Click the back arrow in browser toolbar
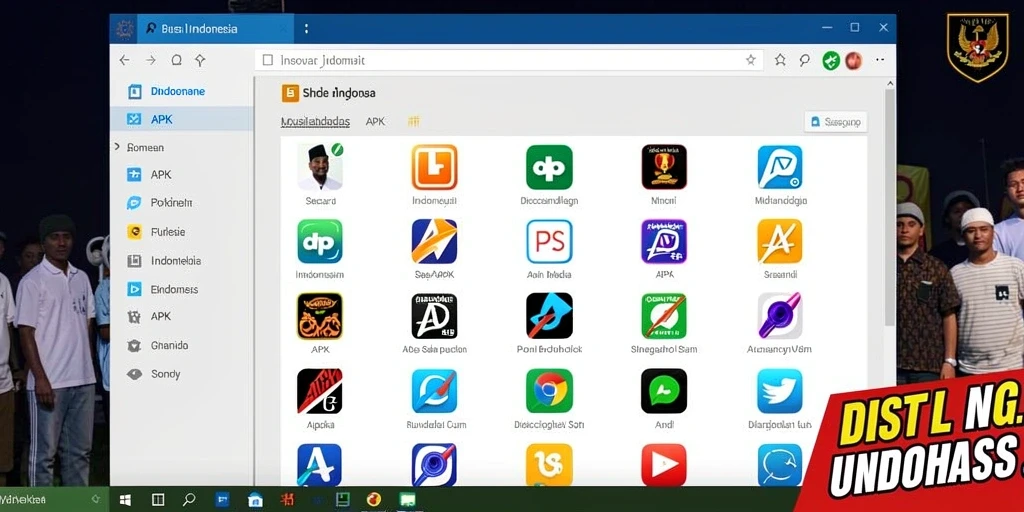 pos(124,61)
